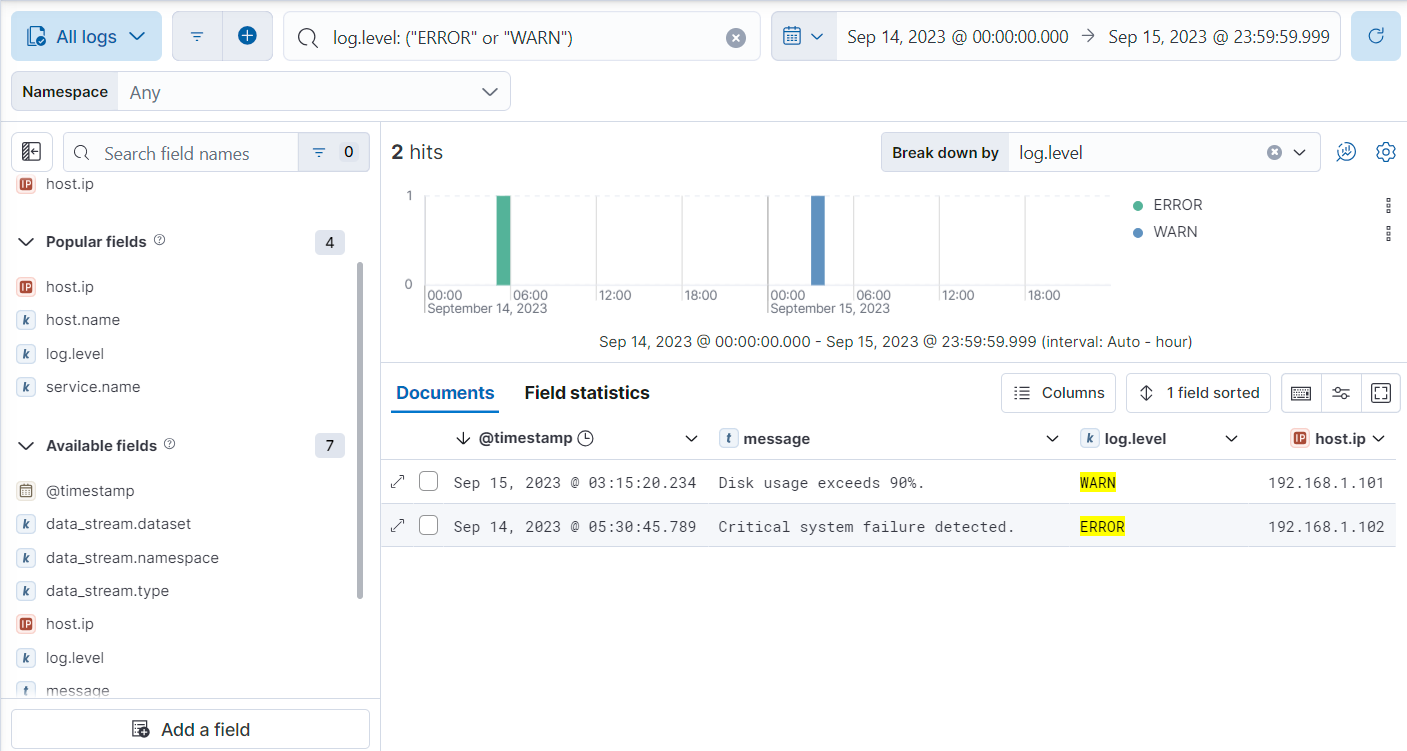Open the chart settings gear icon

1385,152
